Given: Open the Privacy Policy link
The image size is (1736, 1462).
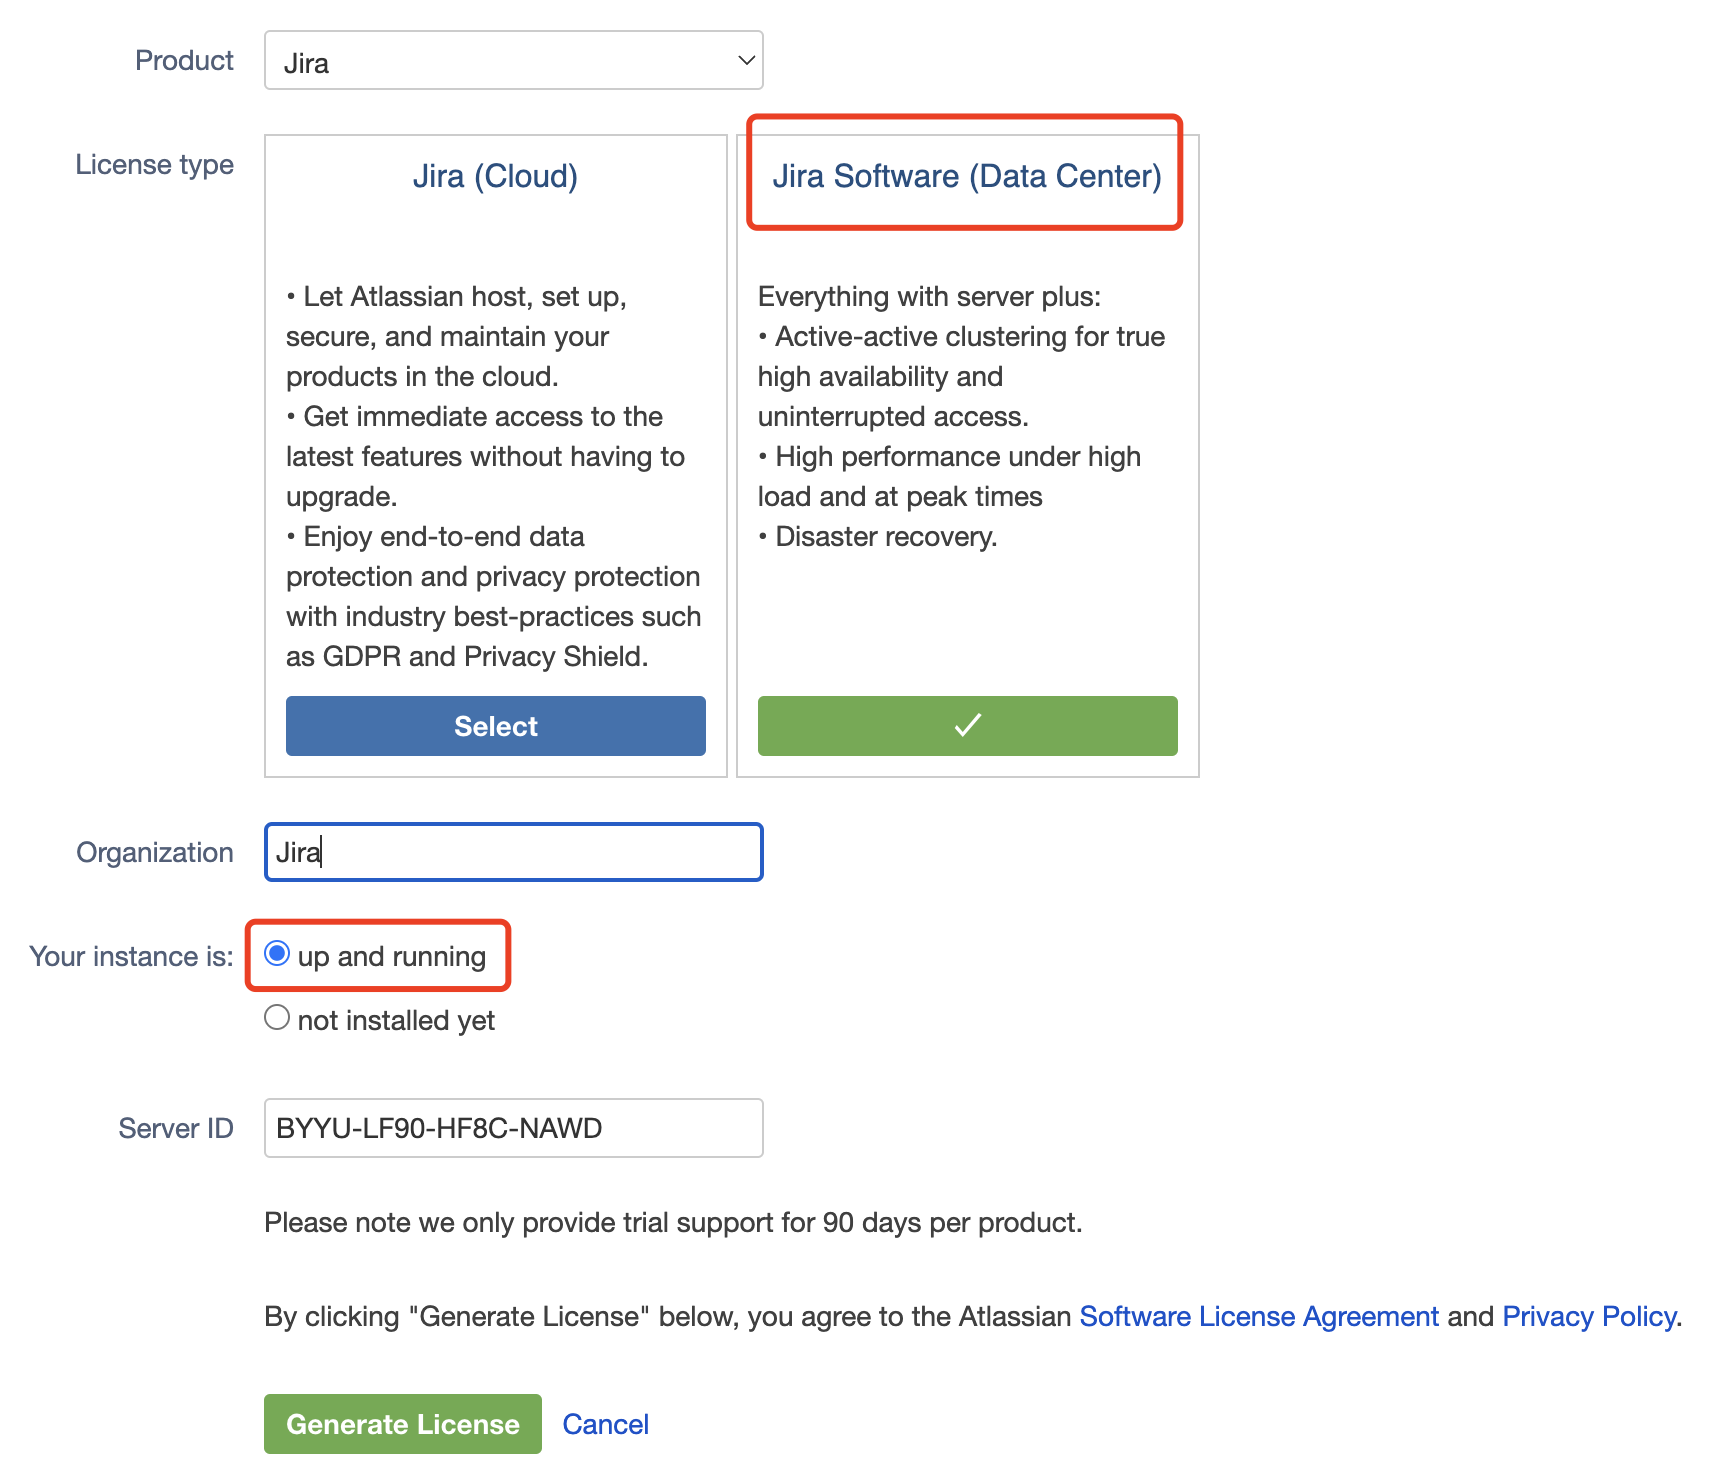Looking at the screenshot, I should point(1589,1316).
